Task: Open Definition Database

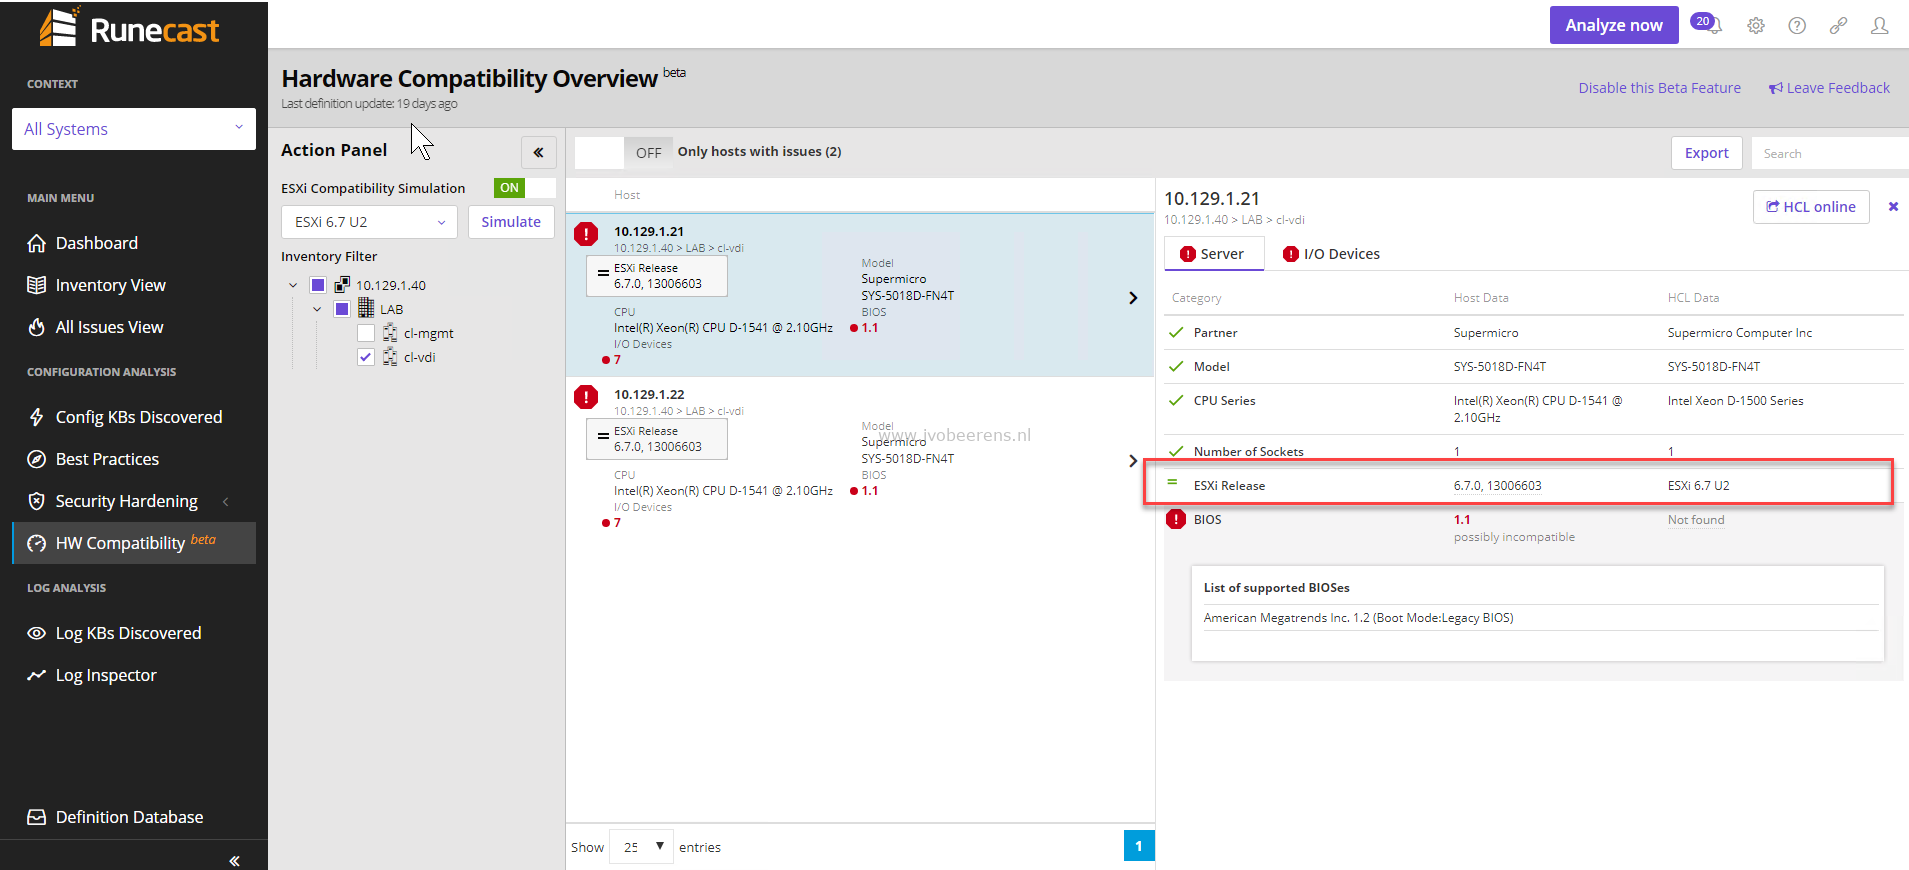Action: click(129, 817)
